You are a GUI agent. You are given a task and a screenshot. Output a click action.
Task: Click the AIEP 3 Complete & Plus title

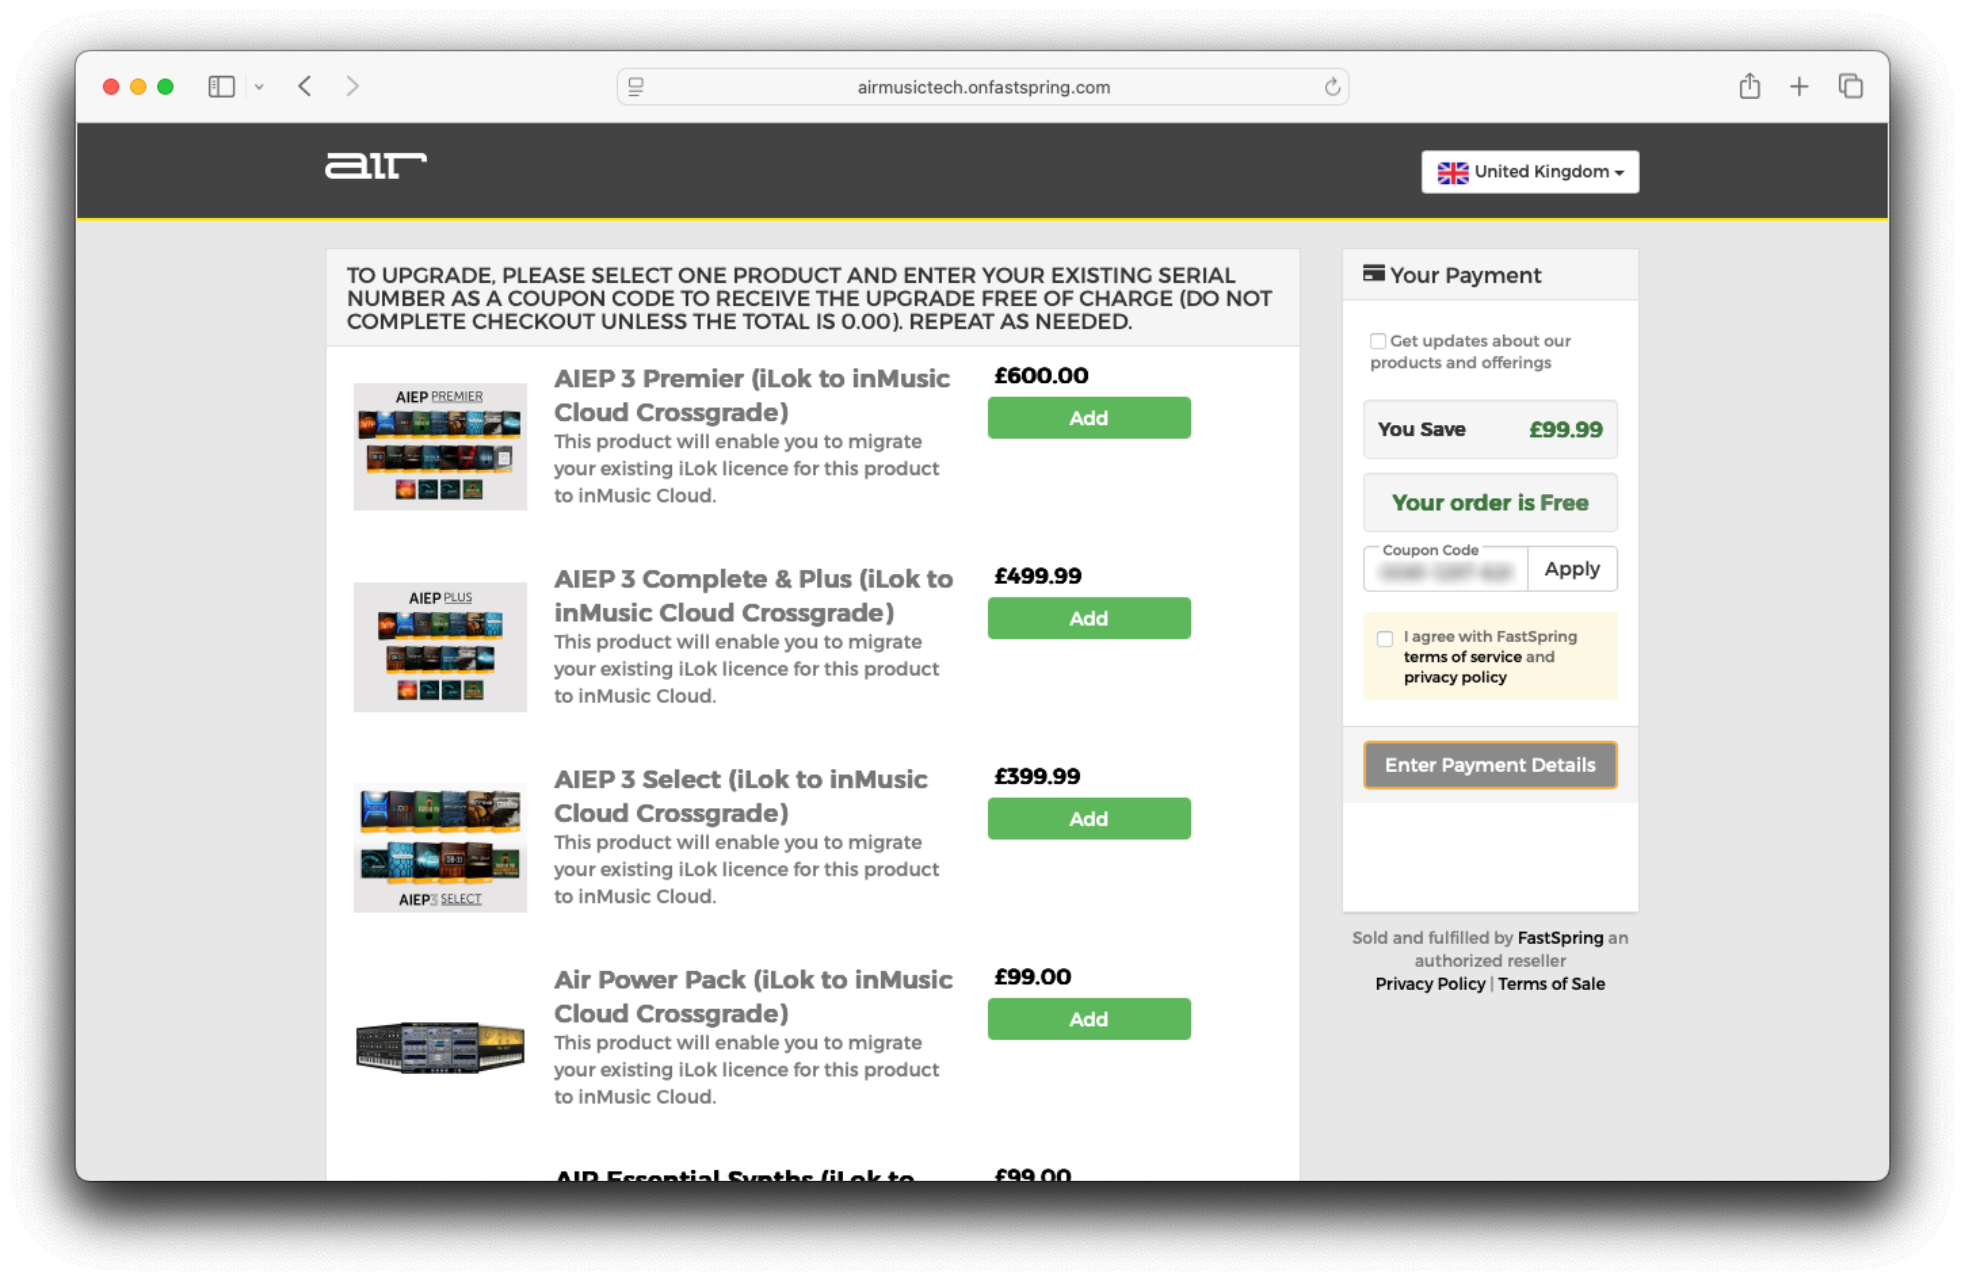pyautogui.click(x=754, y=596)
